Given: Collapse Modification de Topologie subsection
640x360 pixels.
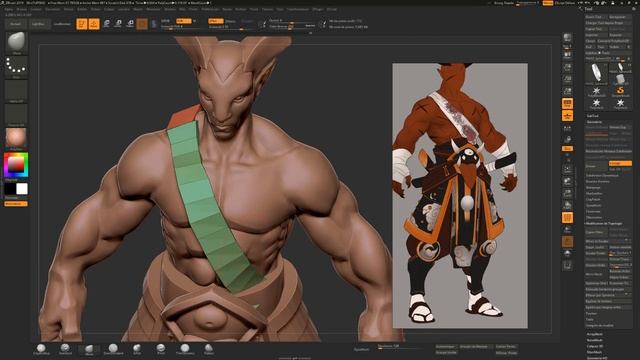Looking at the screenshot, I should 604,223.
